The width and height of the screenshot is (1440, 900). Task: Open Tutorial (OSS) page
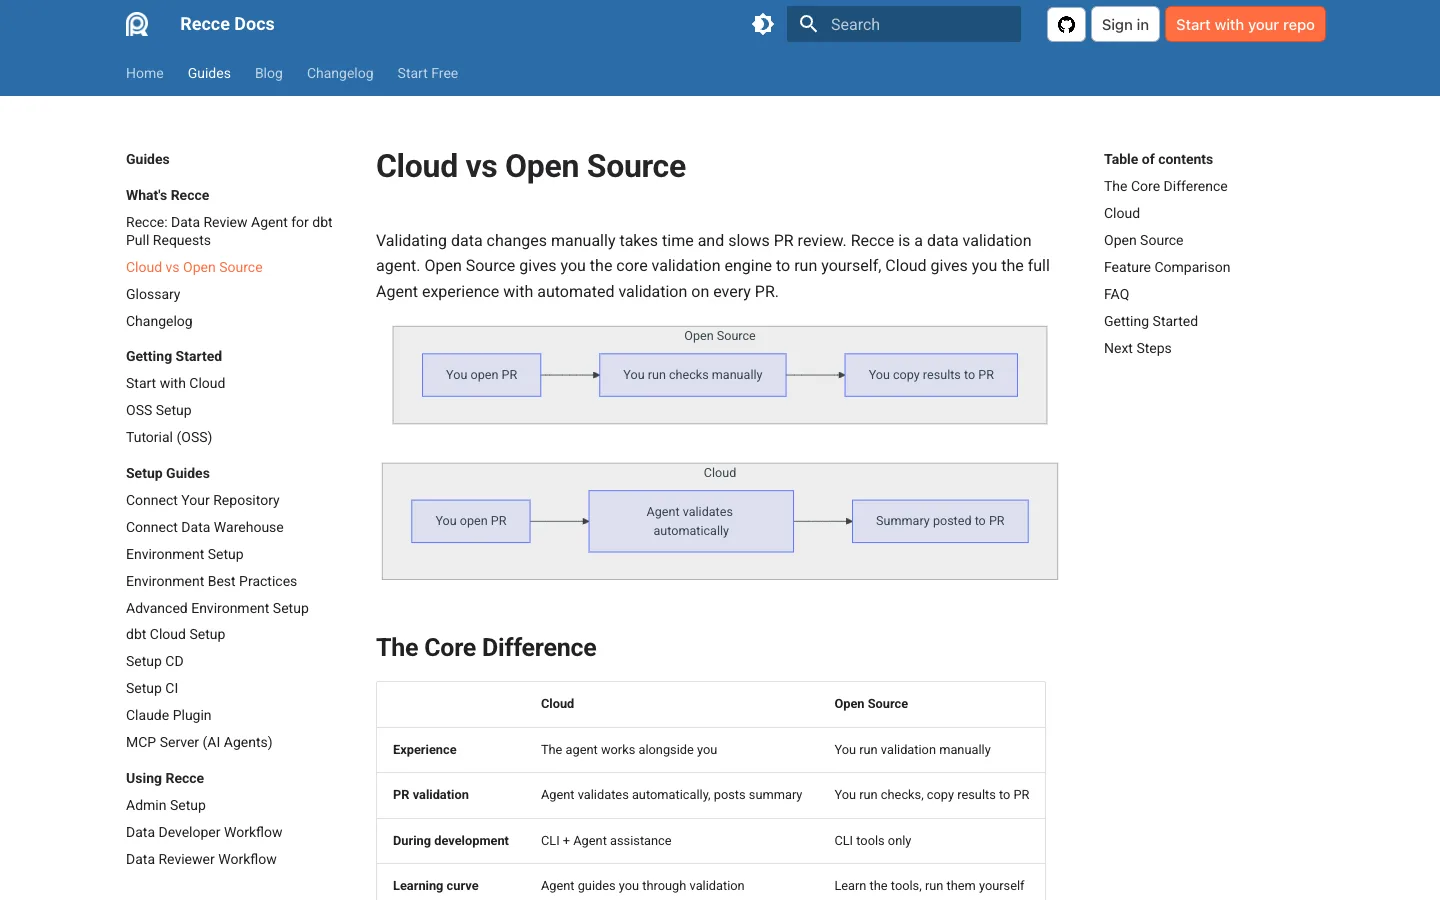click(169, 437)
